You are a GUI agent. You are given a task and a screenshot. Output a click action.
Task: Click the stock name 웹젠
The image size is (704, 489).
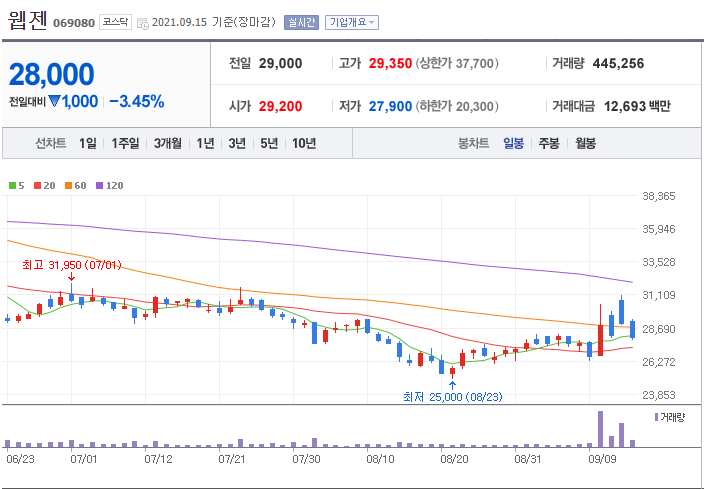point(27,20)
